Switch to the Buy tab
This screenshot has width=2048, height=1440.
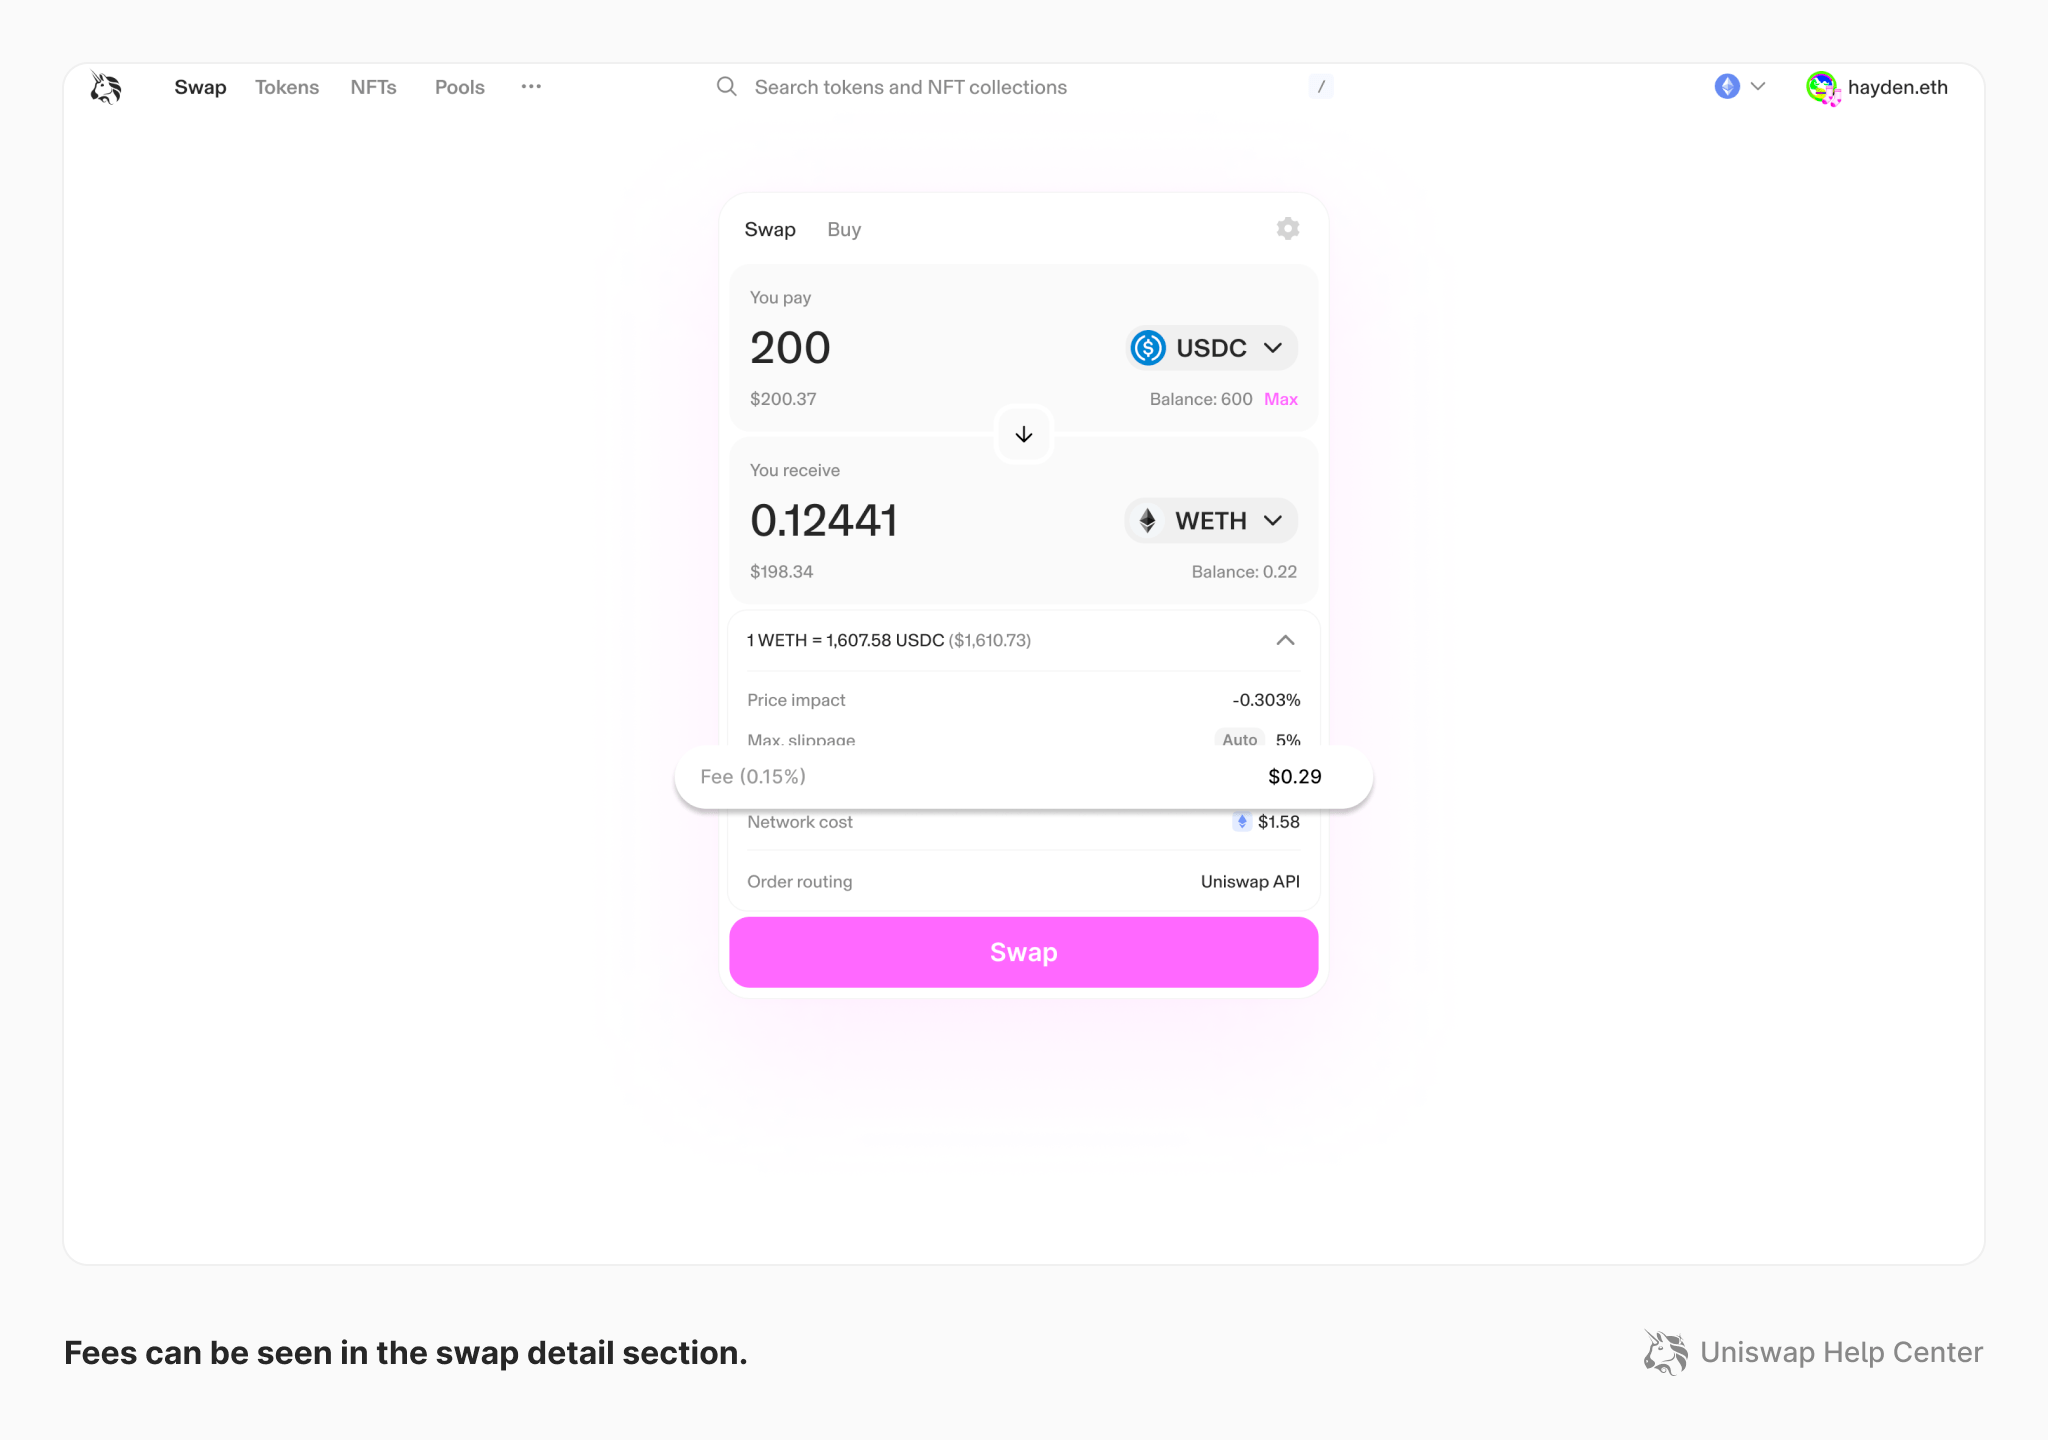pyautogui.click(x=843, y=229)
